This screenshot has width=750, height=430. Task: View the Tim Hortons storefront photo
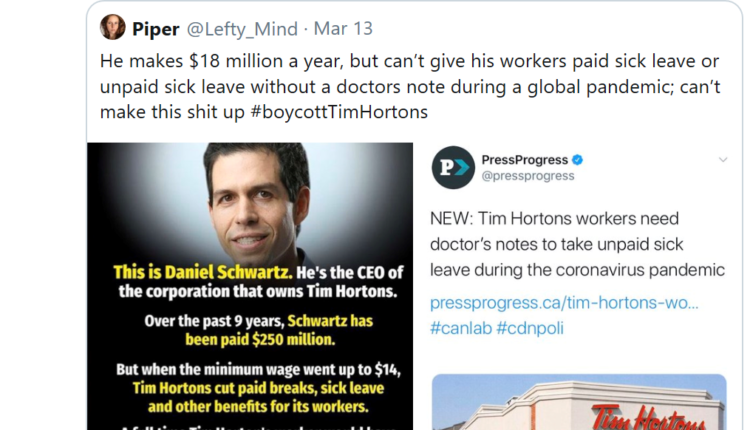click(580, 405)
